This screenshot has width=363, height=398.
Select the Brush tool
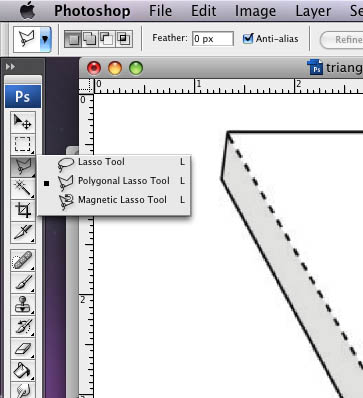click(23, 282)
